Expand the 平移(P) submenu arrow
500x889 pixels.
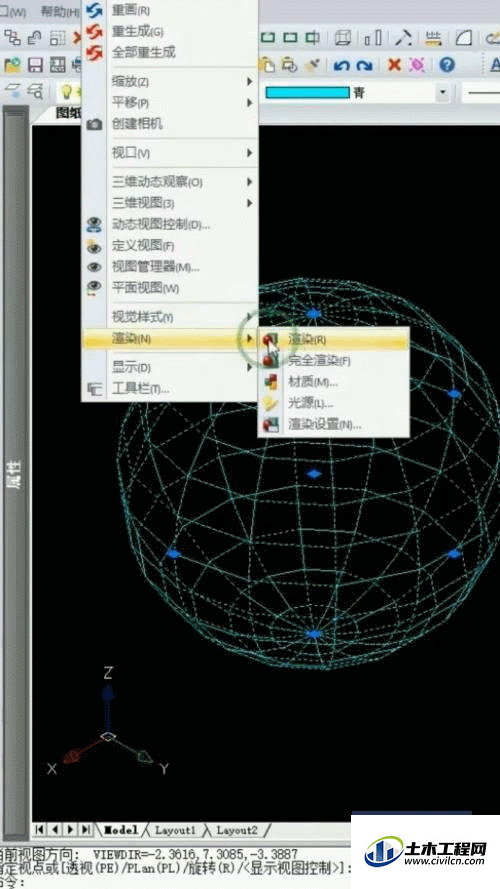pos(249,103)
